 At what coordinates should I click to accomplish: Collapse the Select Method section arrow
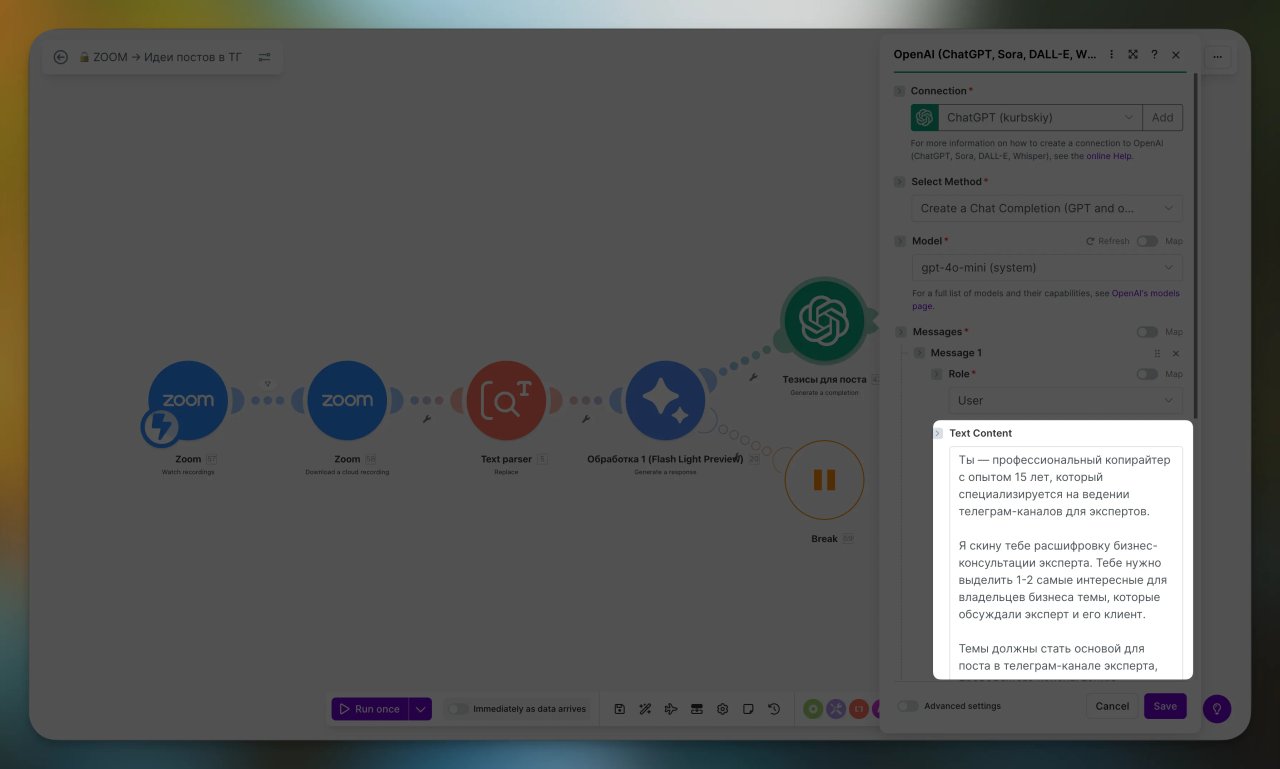(x=899, y=182)
